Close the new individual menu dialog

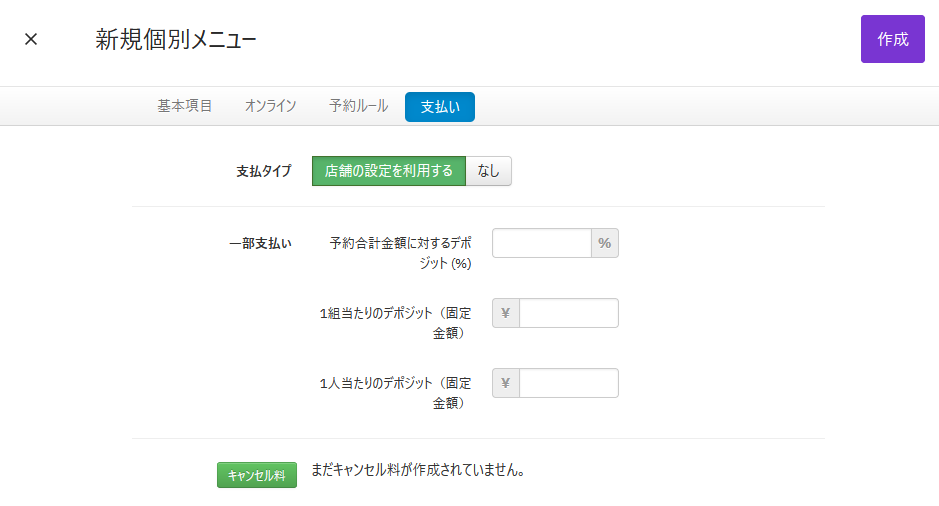pos(31,40)
